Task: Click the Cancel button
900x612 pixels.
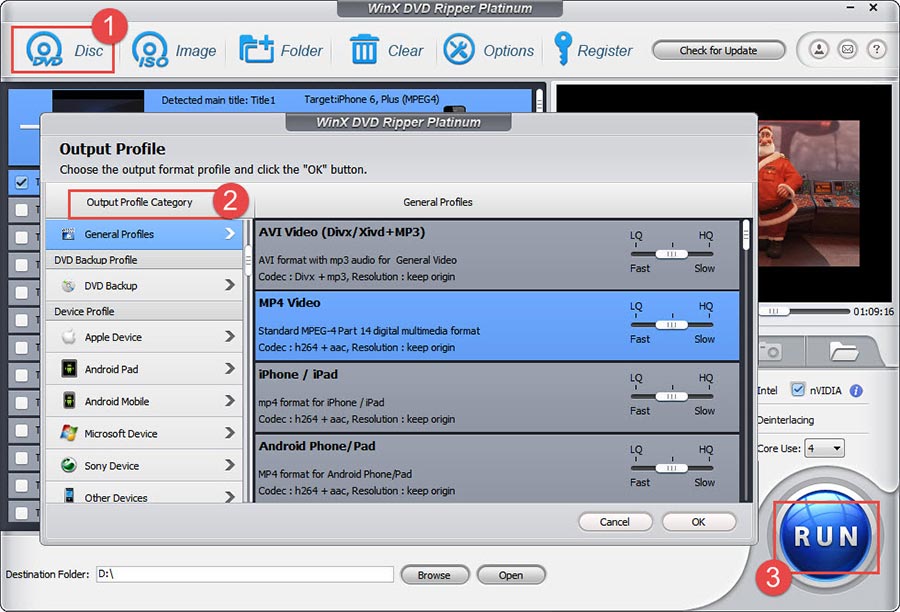Action: pos(615,522)
